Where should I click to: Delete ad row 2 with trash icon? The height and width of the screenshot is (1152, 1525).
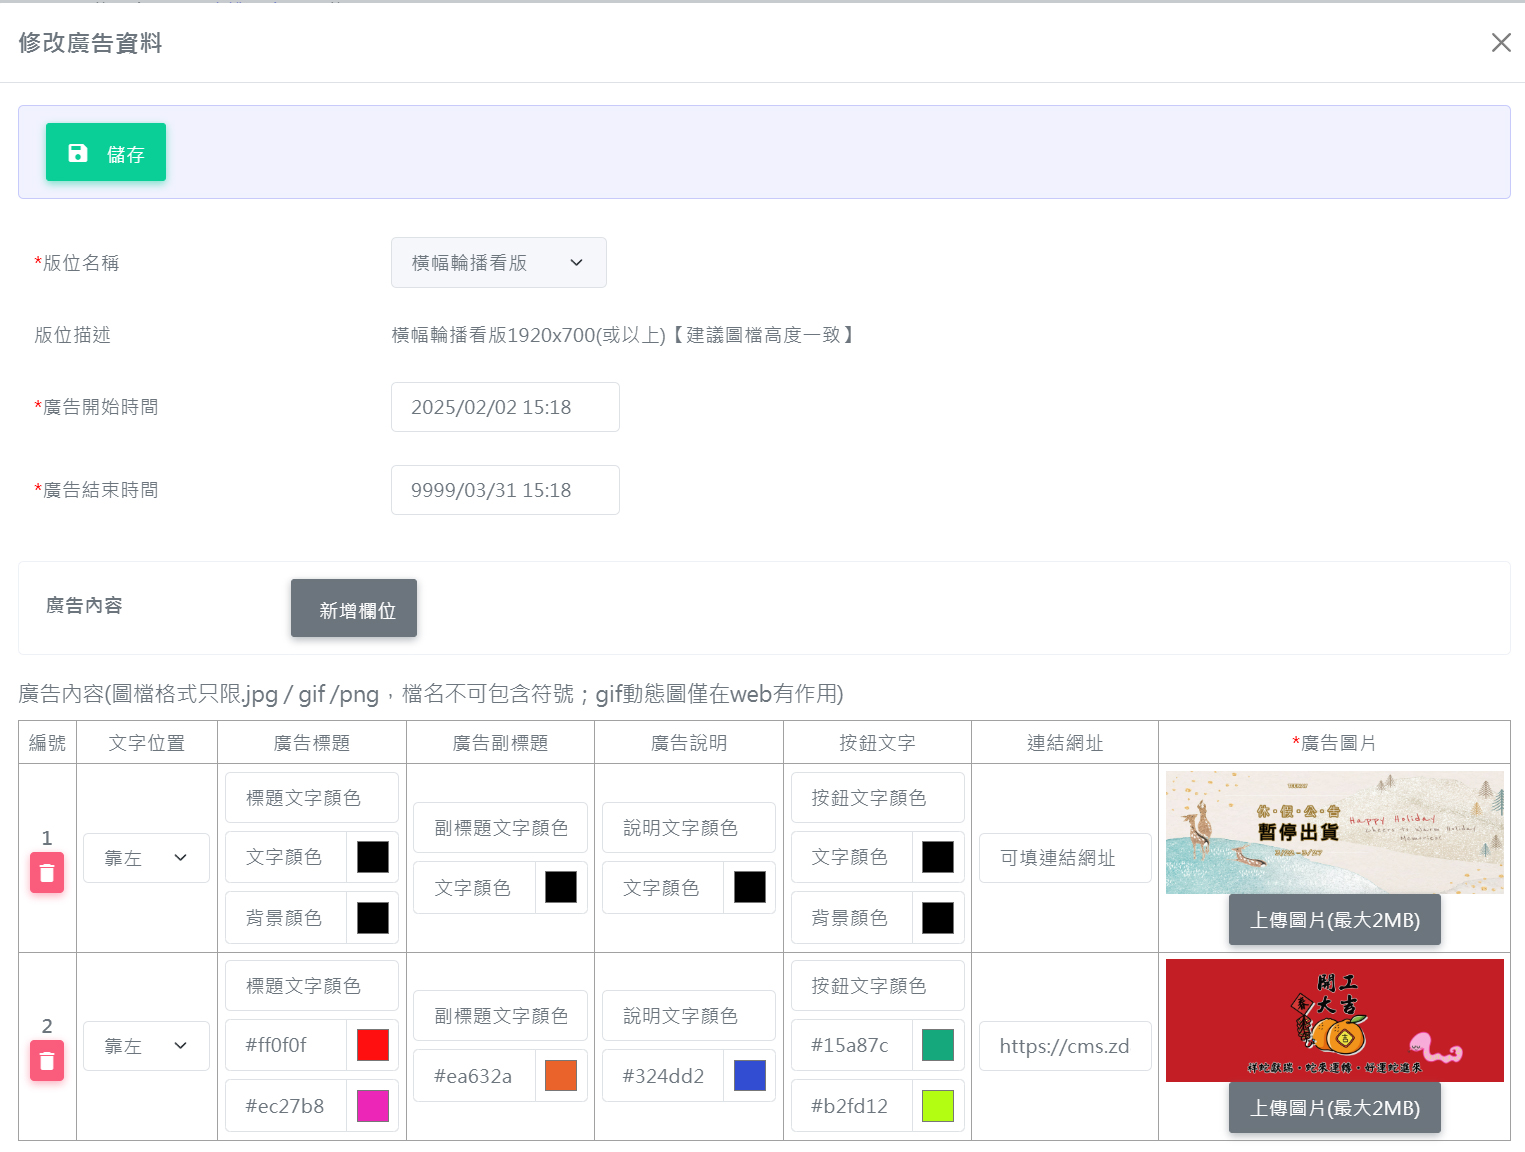click(x=47, y=1060)
